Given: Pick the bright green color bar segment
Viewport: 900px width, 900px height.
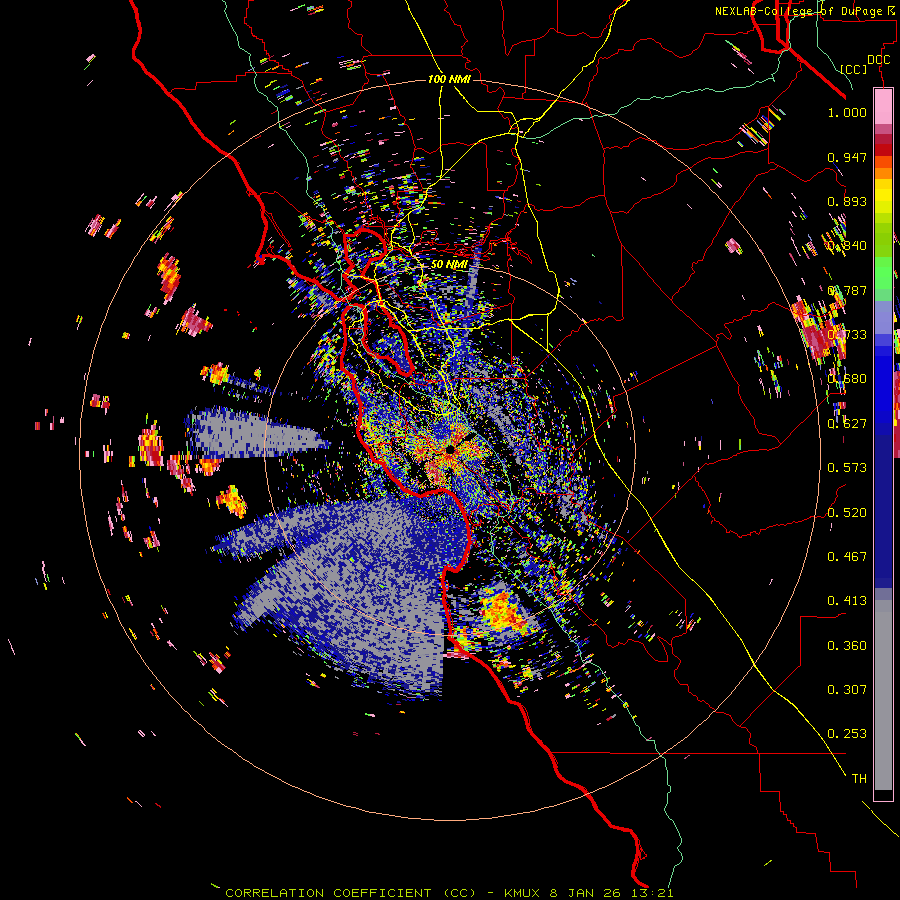Looking at the screenshot, I should point(883,273).
